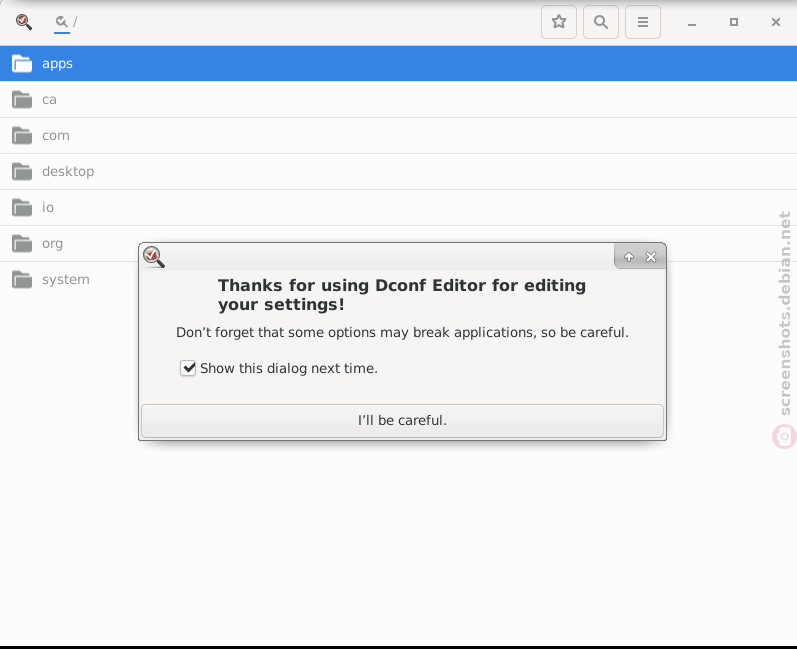Viewport: 797px width, 649px height.
Task: Minimize the Dconf Editor window
Action: click(692, 22)
